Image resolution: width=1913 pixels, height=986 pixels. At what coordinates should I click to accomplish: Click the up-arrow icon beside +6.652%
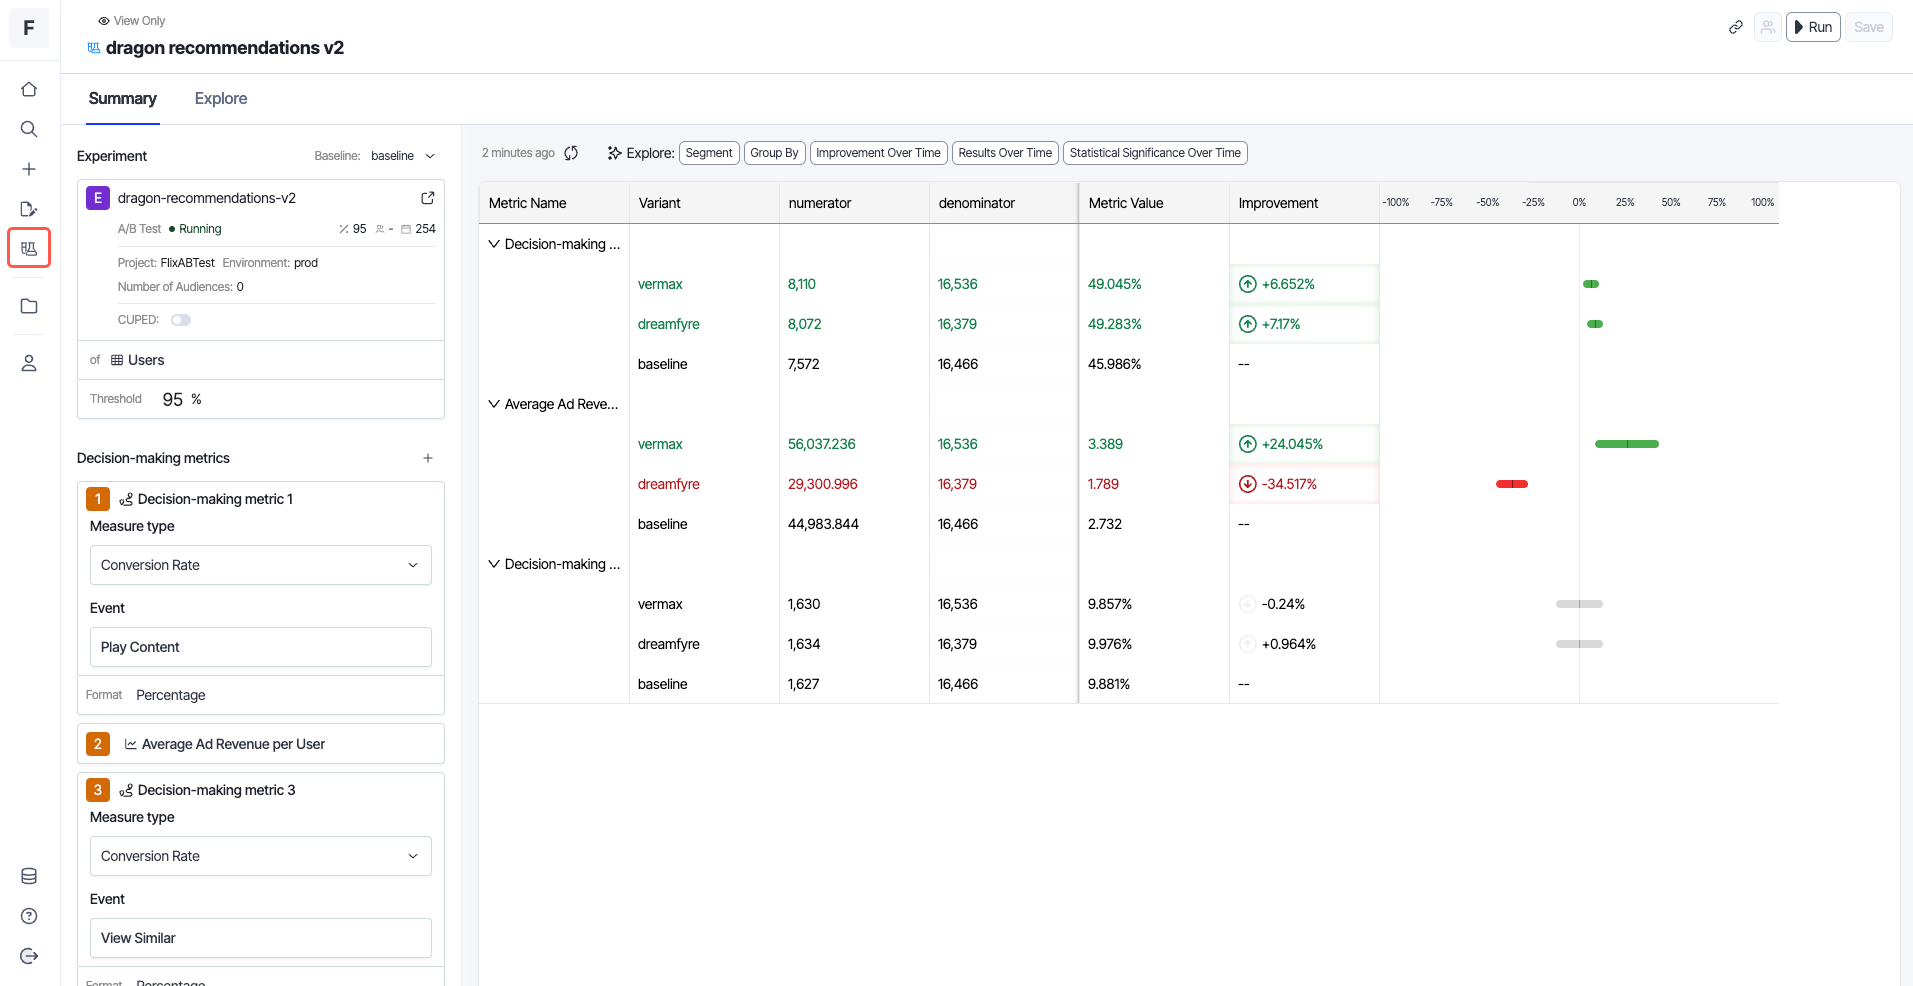click(x=1247, y=284)
